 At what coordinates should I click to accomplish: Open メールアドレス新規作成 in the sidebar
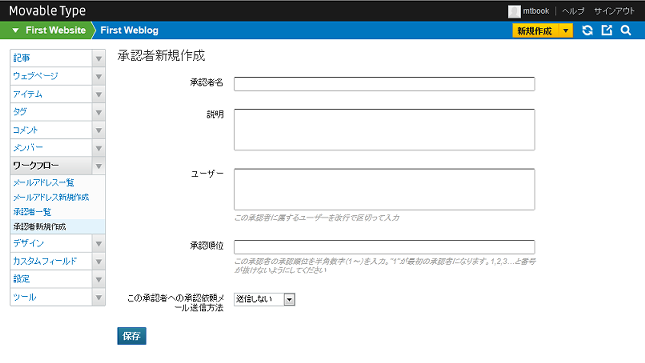pyautogui.click(x=51, y=198)
